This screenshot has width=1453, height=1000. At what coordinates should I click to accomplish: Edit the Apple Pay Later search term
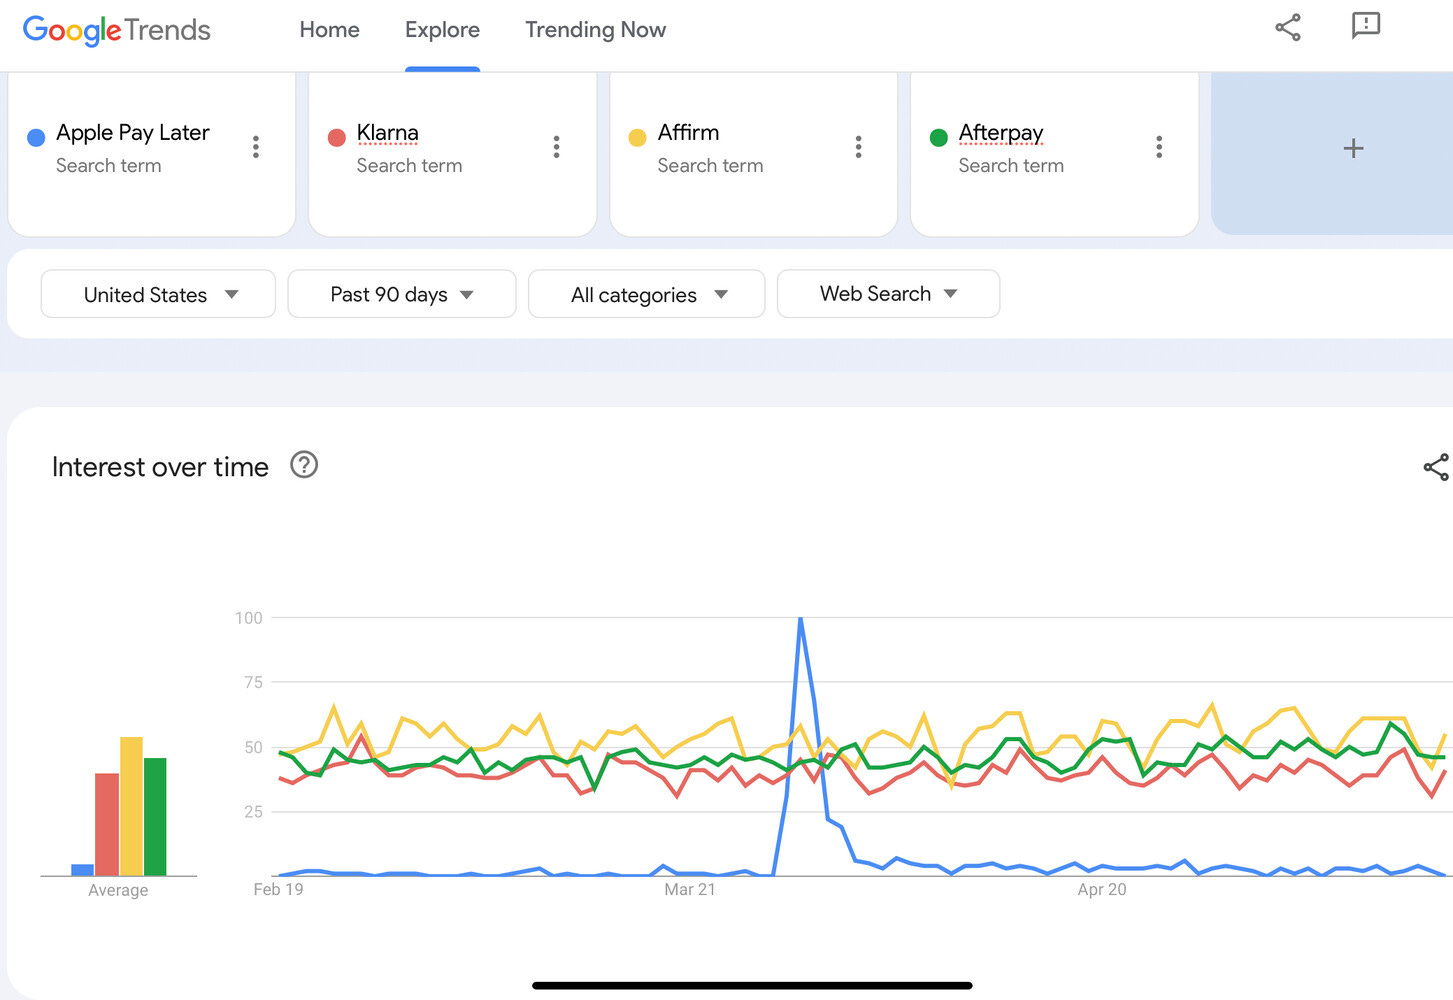132,132
